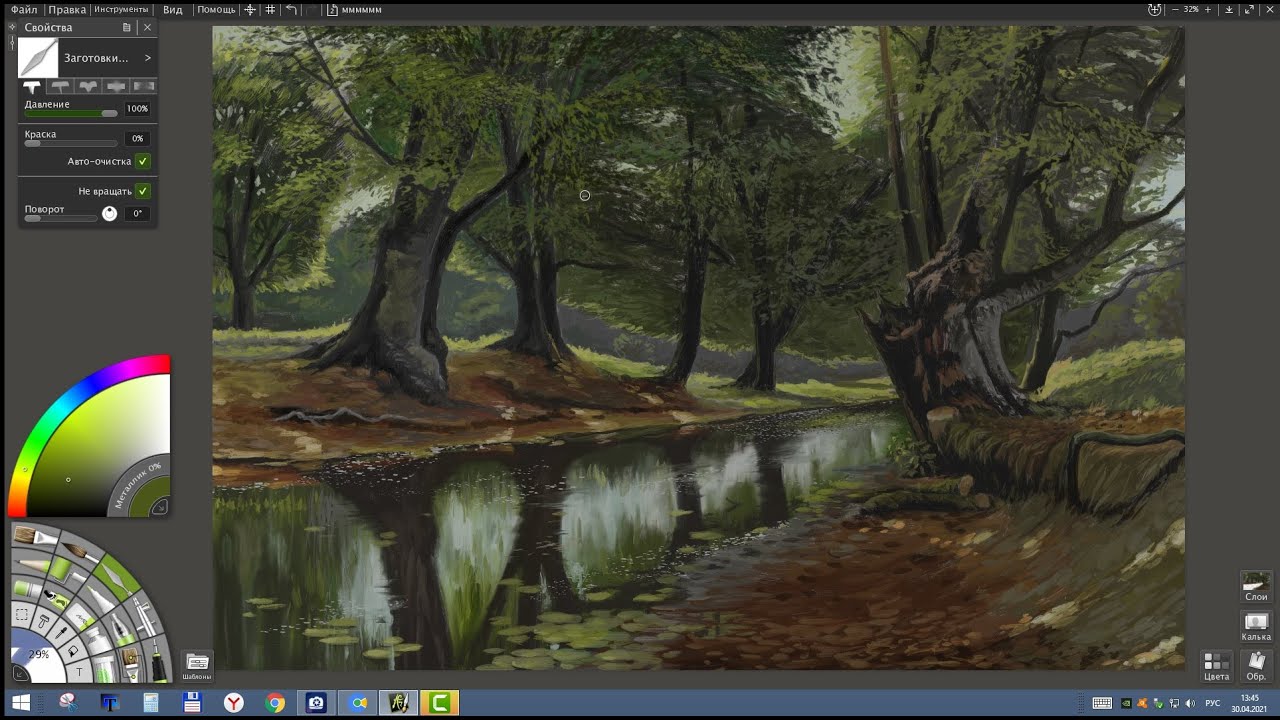
Task: Click the redo arrow icon
Action: 311,10
